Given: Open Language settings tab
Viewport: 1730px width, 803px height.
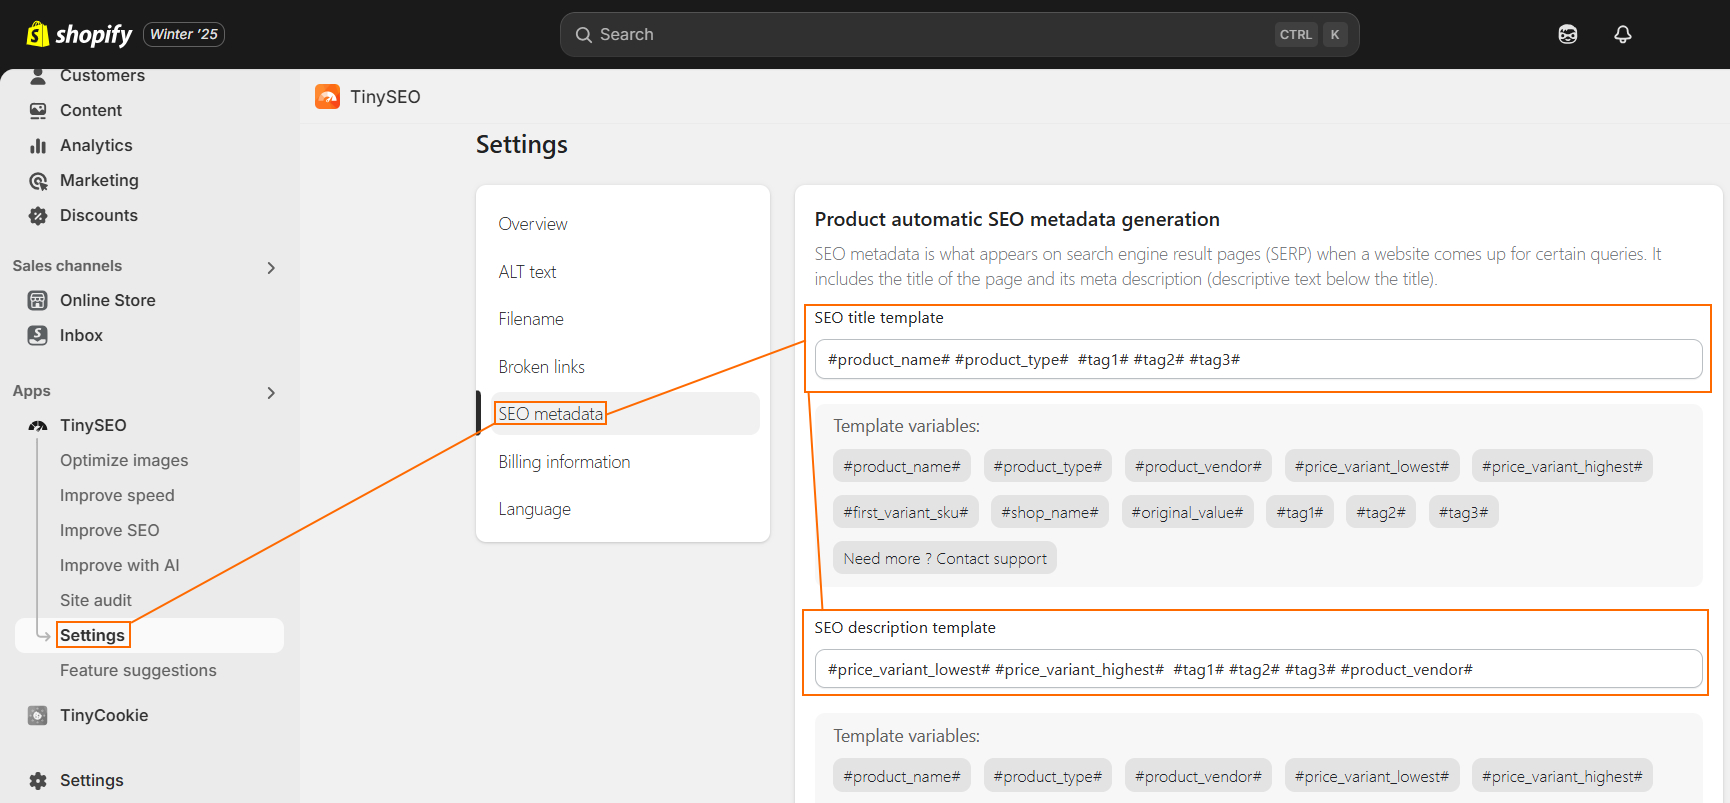Looking at the screenshot, I should [535, 509].
